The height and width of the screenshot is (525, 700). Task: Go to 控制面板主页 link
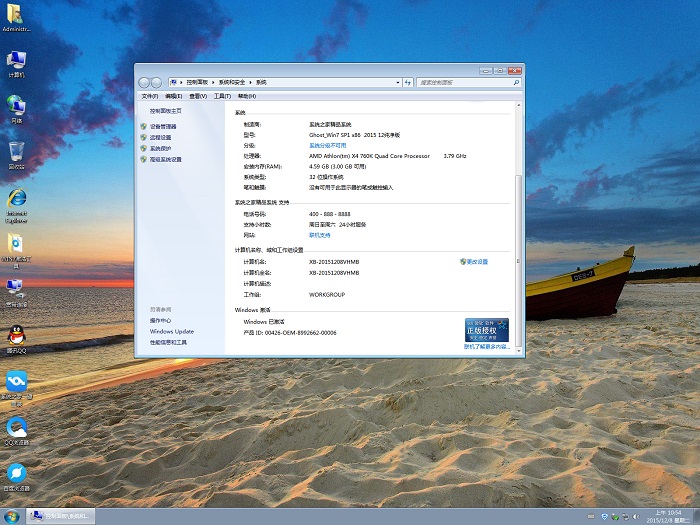click(166, 111)
